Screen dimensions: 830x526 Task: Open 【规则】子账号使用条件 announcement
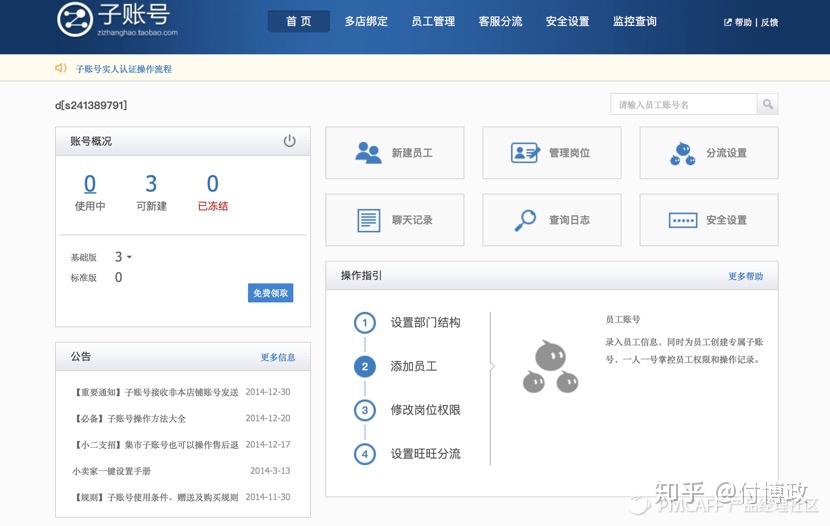155,497
